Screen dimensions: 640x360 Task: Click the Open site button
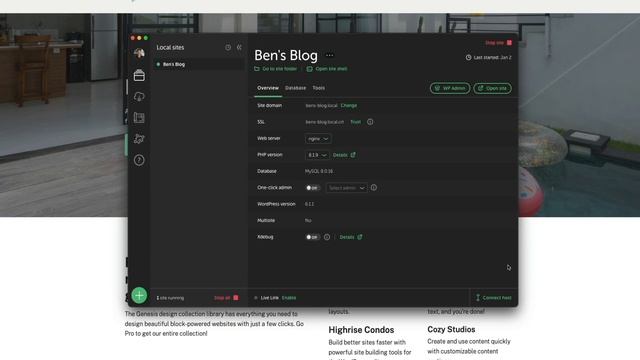pyautogui.click(x=492, y=88)
